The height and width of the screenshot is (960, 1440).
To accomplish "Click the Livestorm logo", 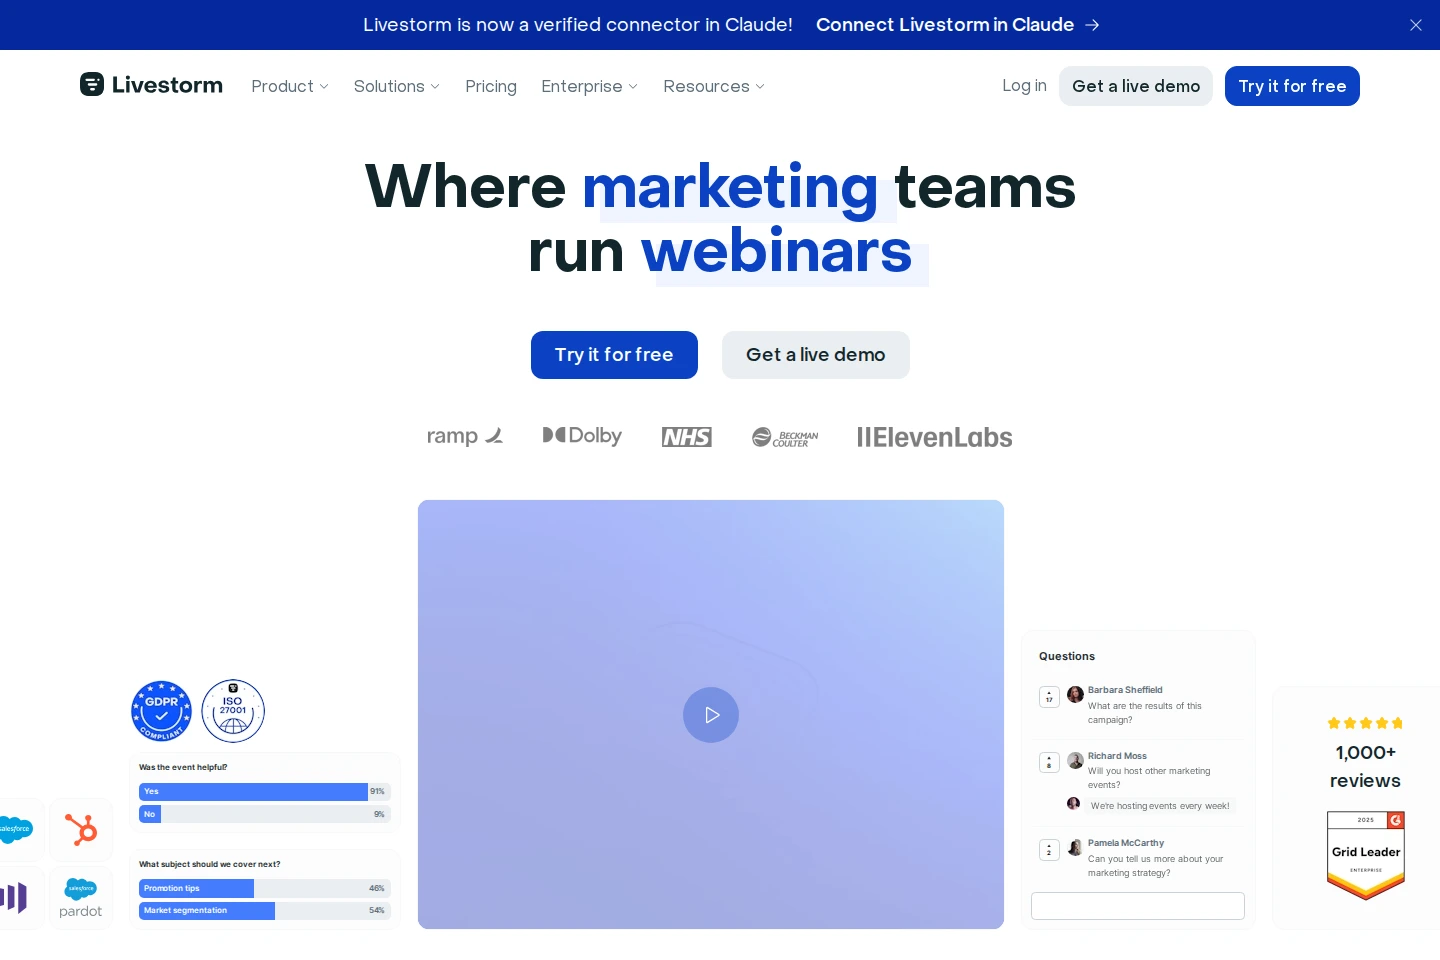I will click(151, 85).
